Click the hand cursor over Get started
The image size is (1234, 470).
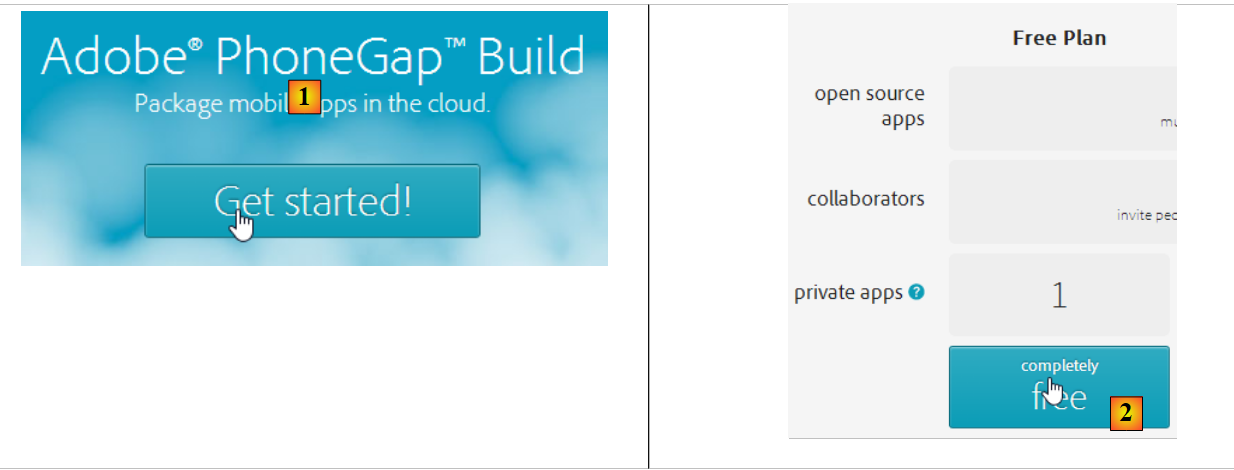pos(240,224)
